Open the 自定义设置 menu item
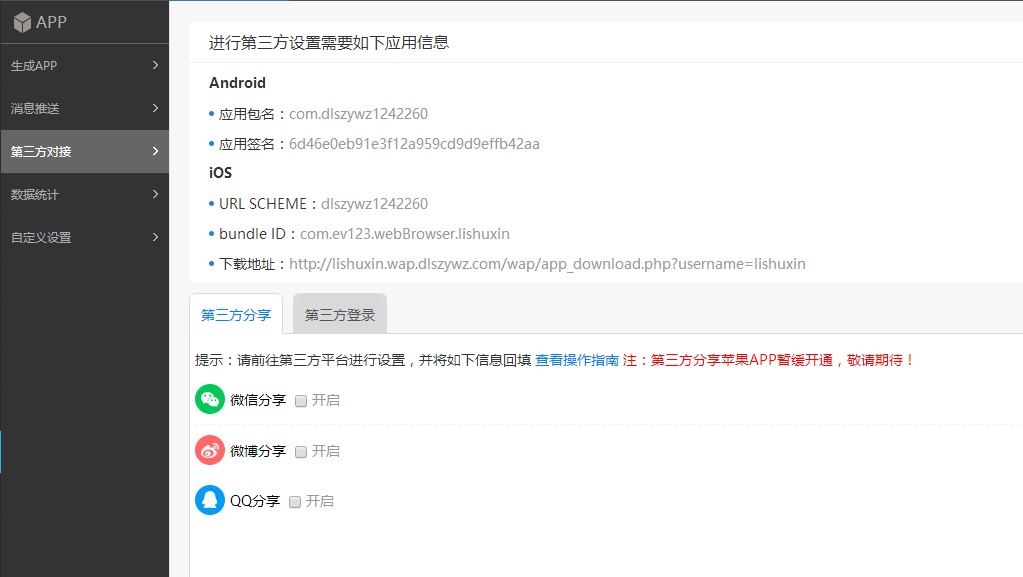The width and height of the screenshot is (1023, 577). [41, 238]
